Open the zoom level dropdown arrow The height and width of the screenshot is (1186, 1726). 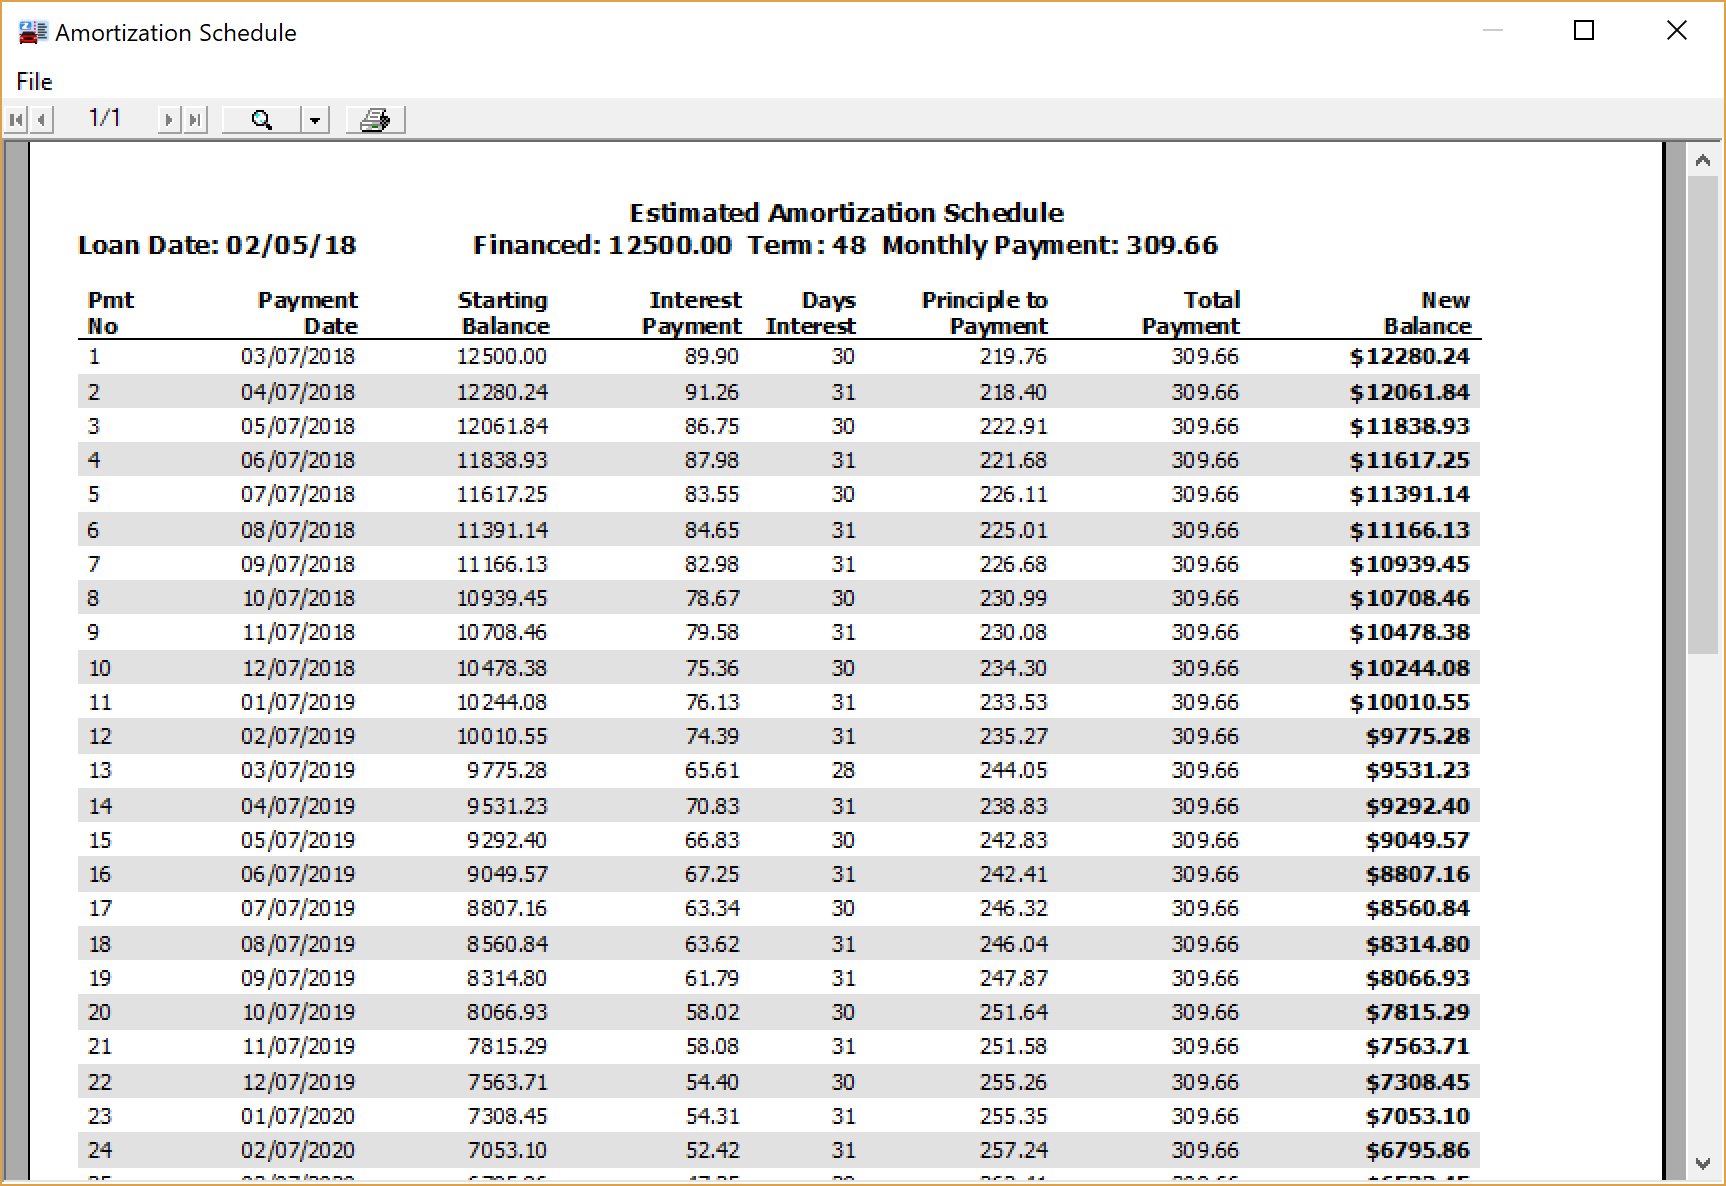(x=315, y=120)
